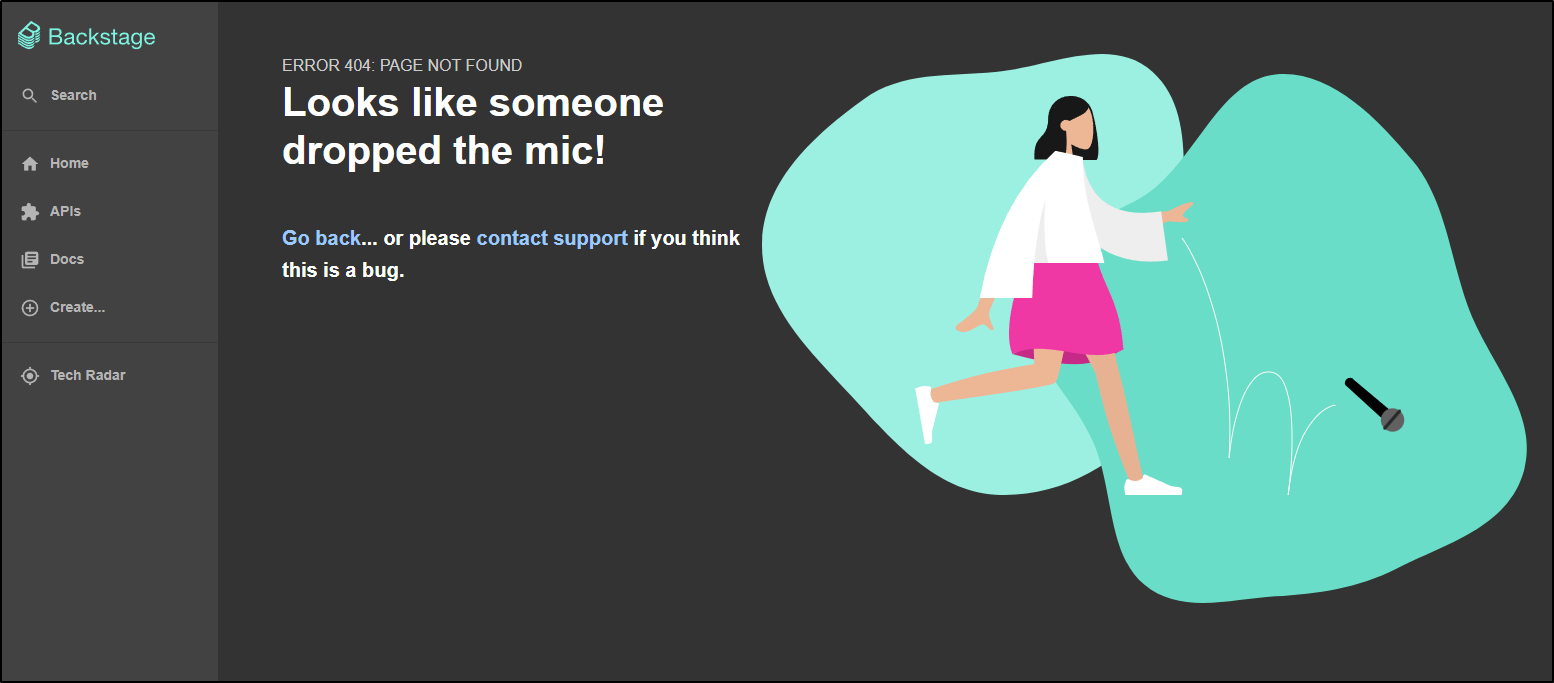
Task: Click the Docs library icon
Action: [x=30, y=260]
